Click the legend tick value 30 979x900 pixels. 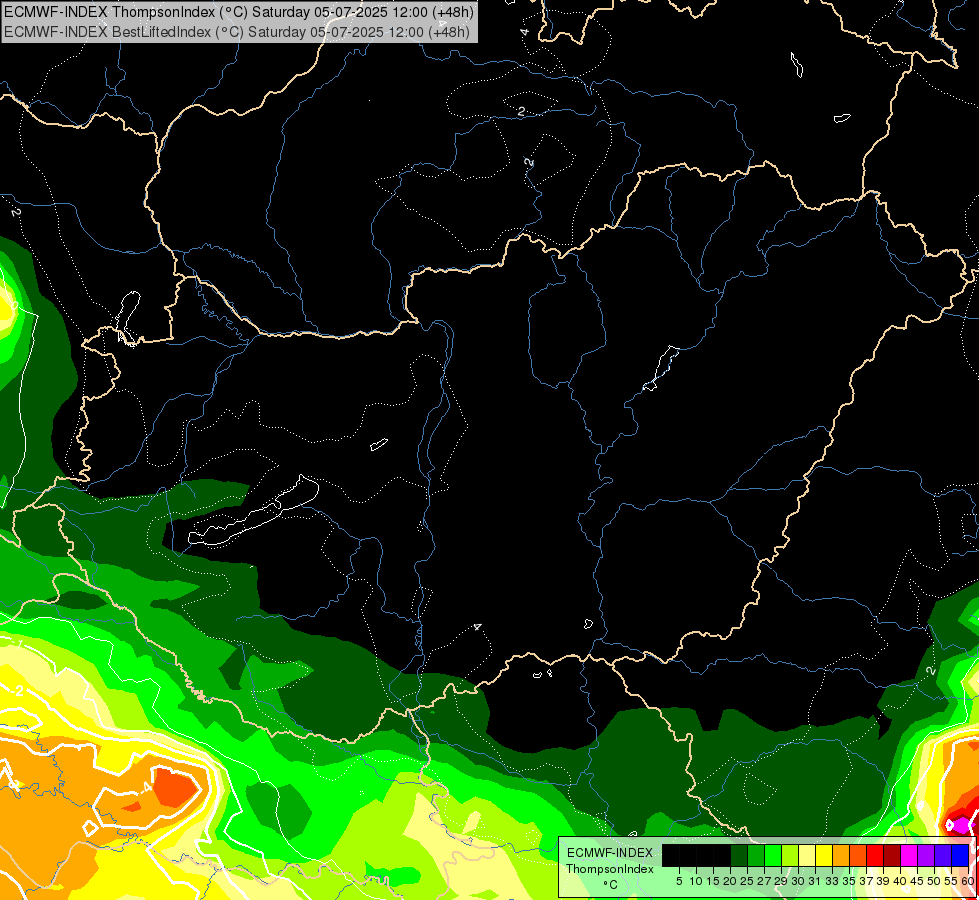(798, 881)
